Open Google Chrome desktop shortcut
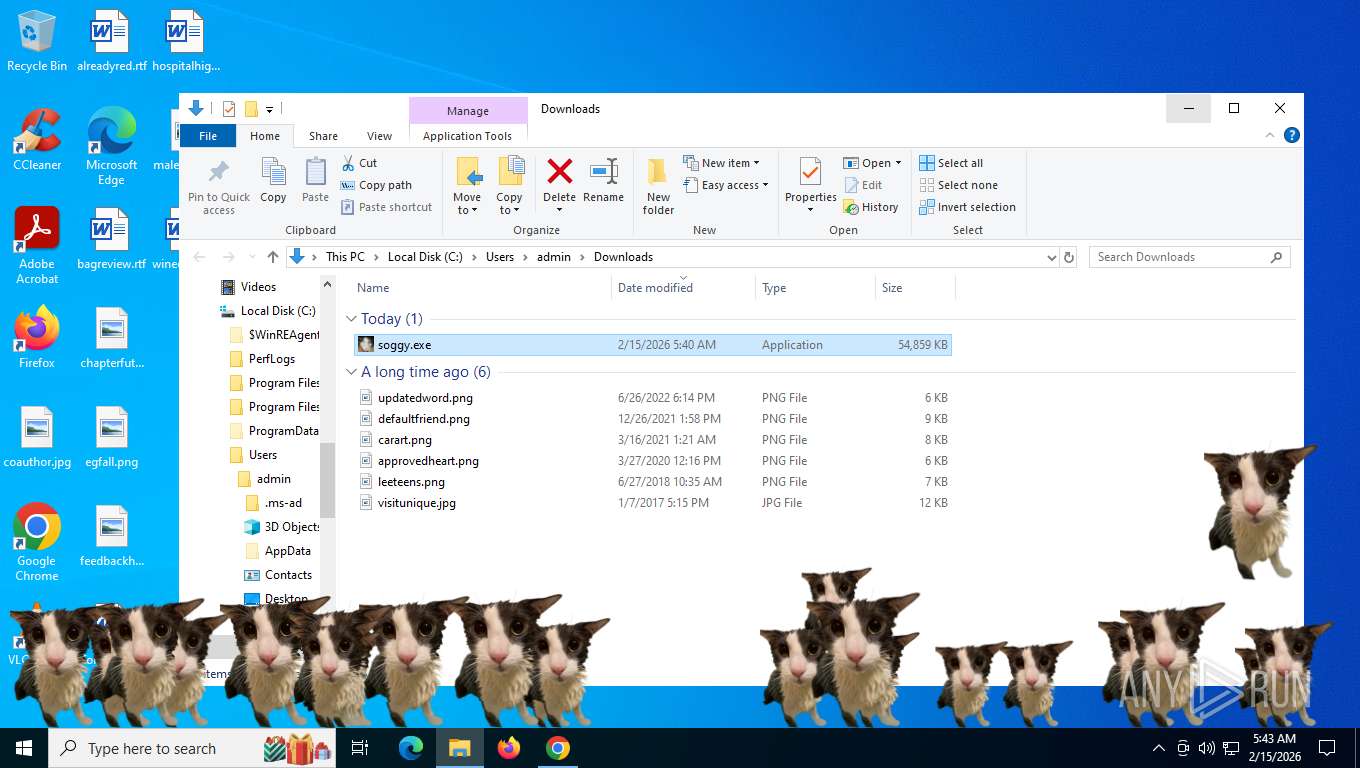 pyautogui.click(x=37, y=541)
